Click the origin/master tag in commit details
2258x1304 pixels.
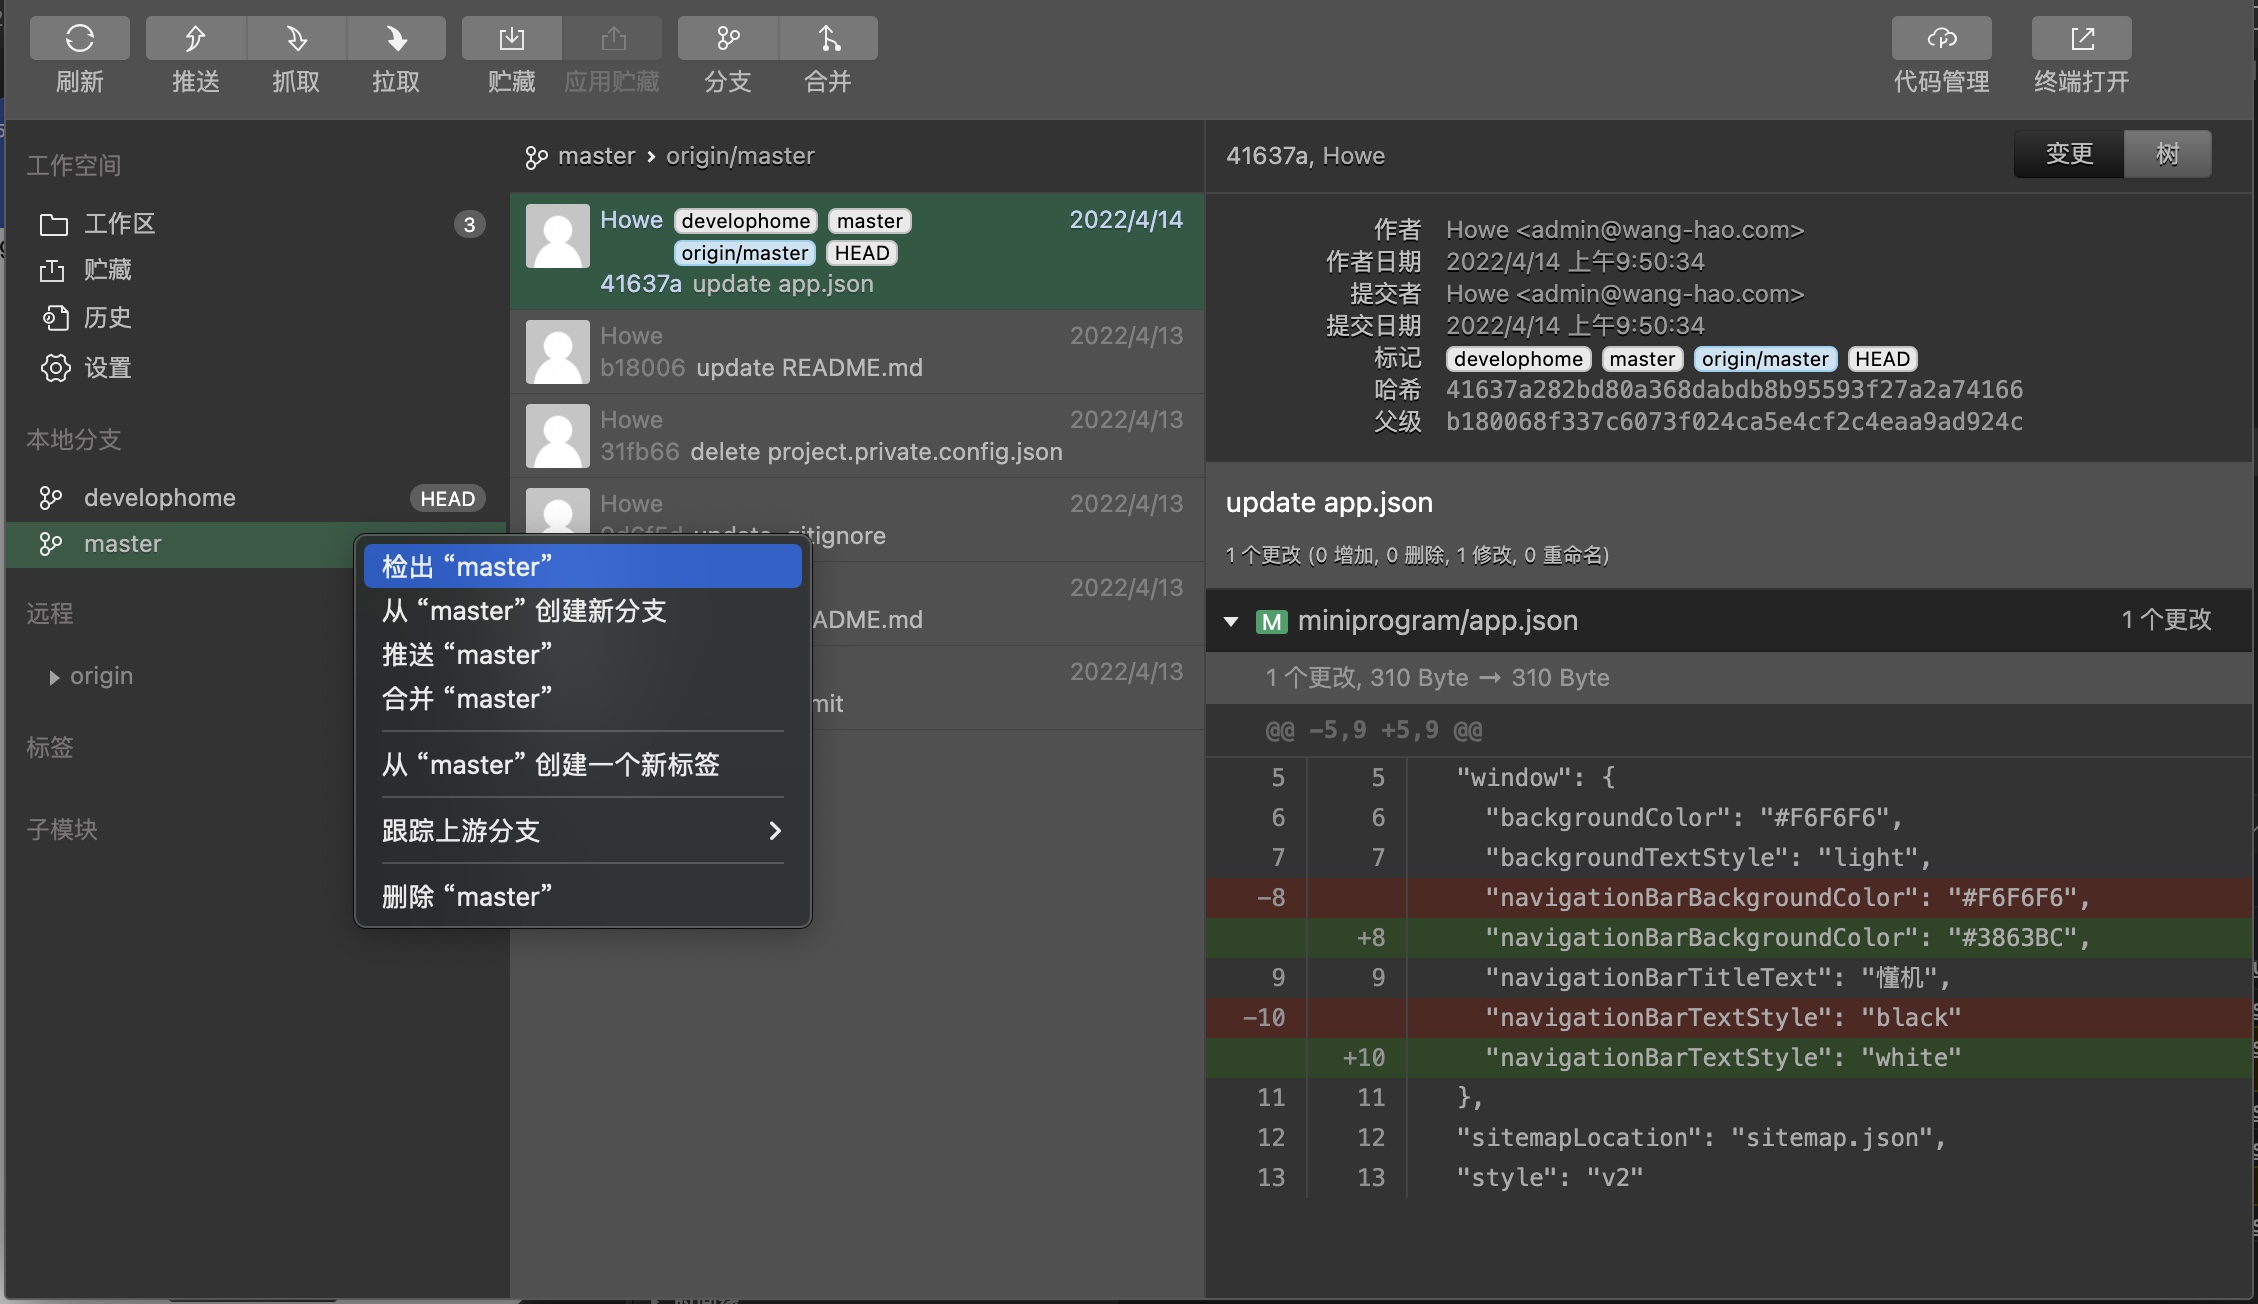(1765, 359)
